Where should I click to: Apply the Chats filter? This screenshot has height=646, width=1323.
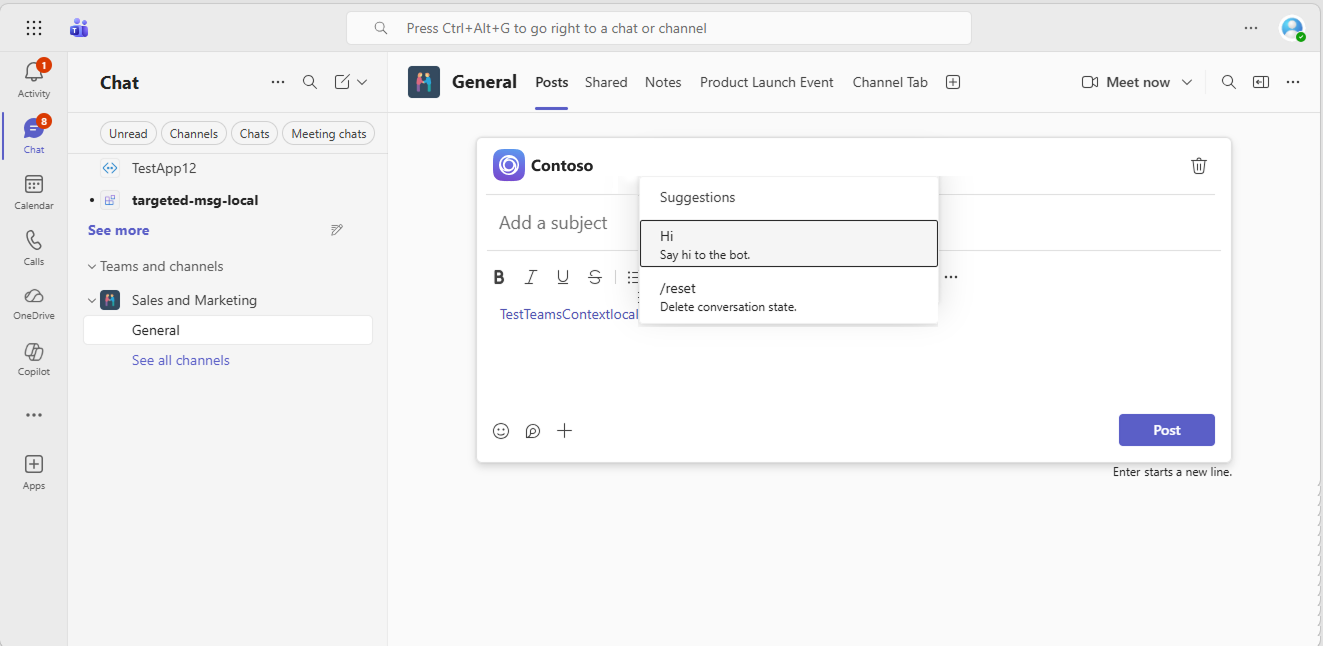[x=255, y=133]
